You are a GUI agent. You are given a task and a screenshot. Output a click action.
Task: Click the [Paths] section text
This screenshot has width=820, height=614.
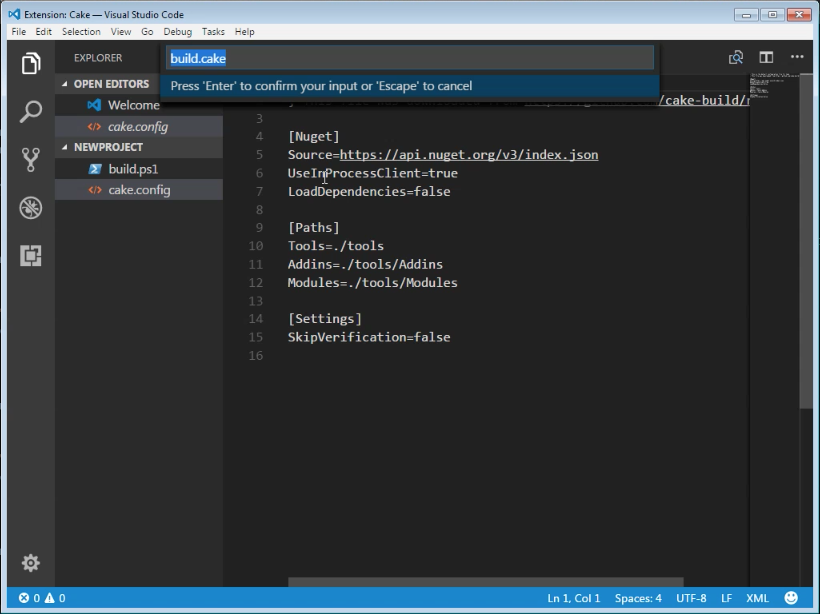click(313, 228)
